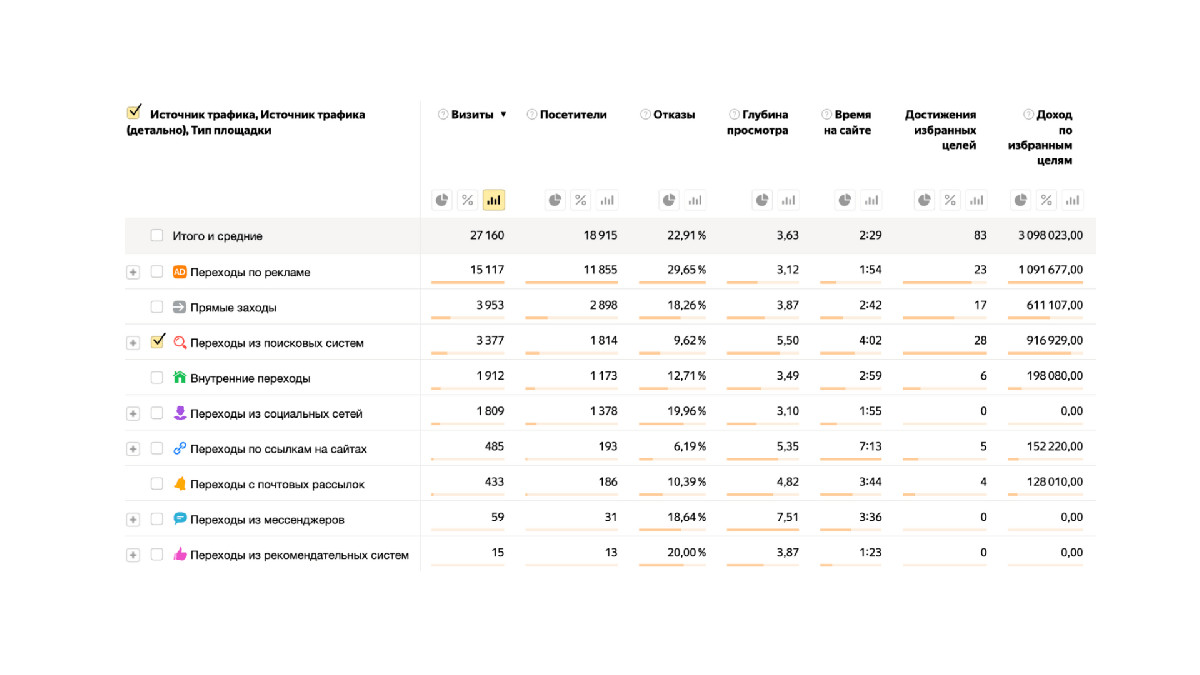Expand the Переходы по рекламе row
Viewport: 1200px width, 675px height.
point(133,272)
